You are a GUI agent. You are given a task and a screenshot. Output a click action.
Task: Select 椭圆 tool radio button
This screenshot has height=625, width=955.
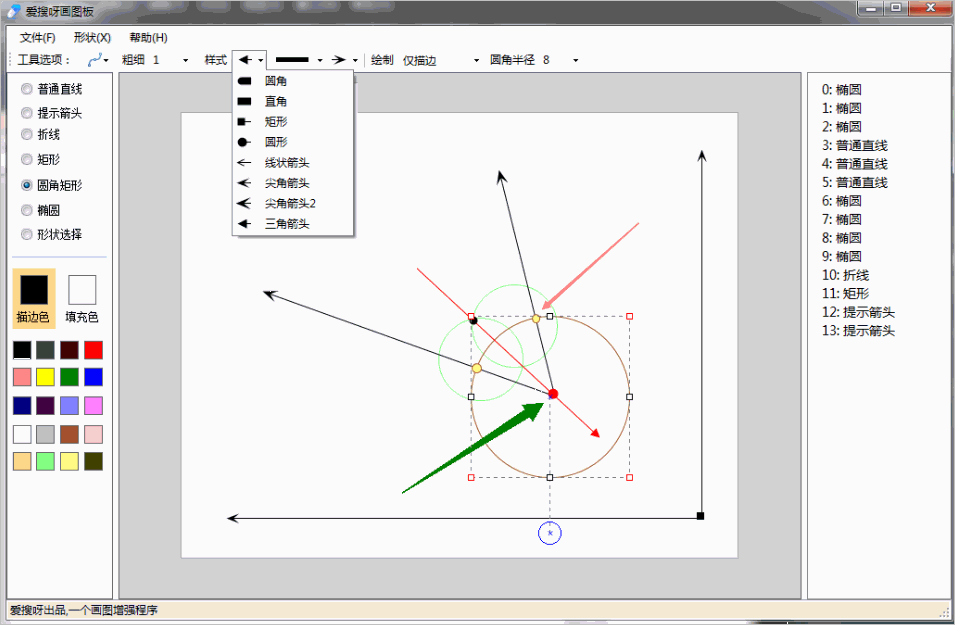pyautogui.click(x=27, y=210)
